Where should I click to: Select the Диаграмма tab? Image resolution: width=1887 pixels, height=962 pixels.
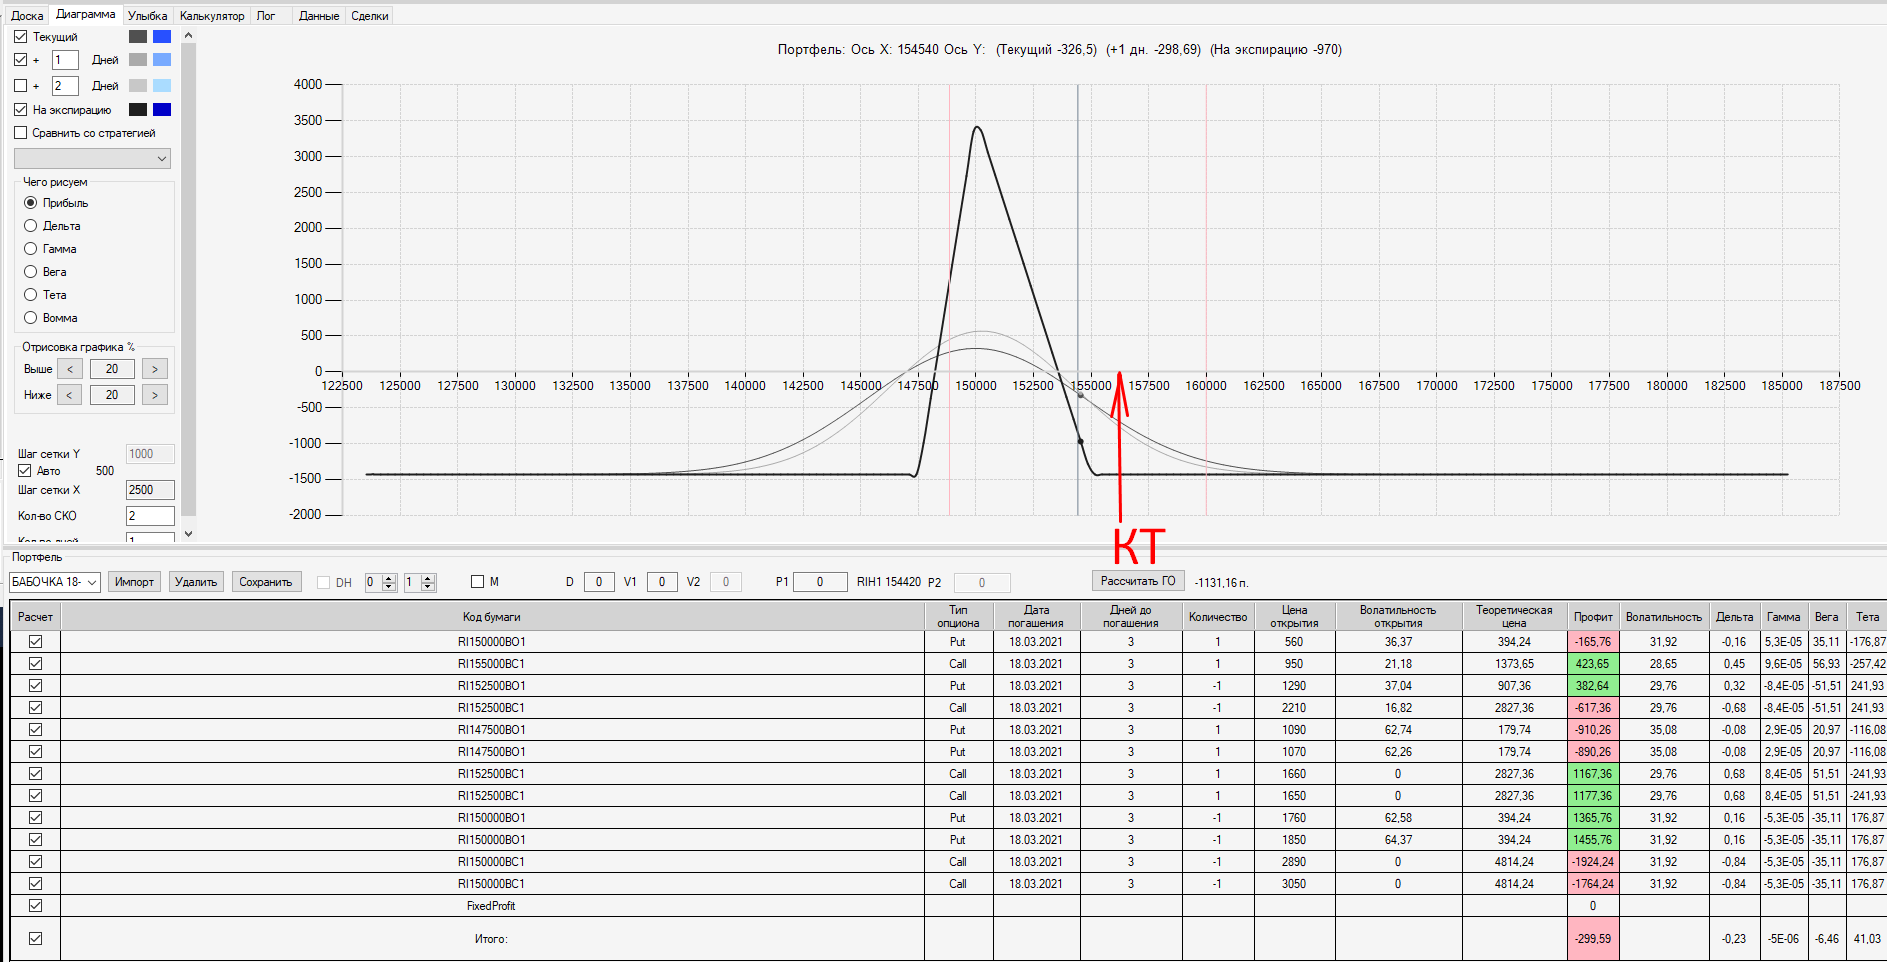(x=85, y=14)
